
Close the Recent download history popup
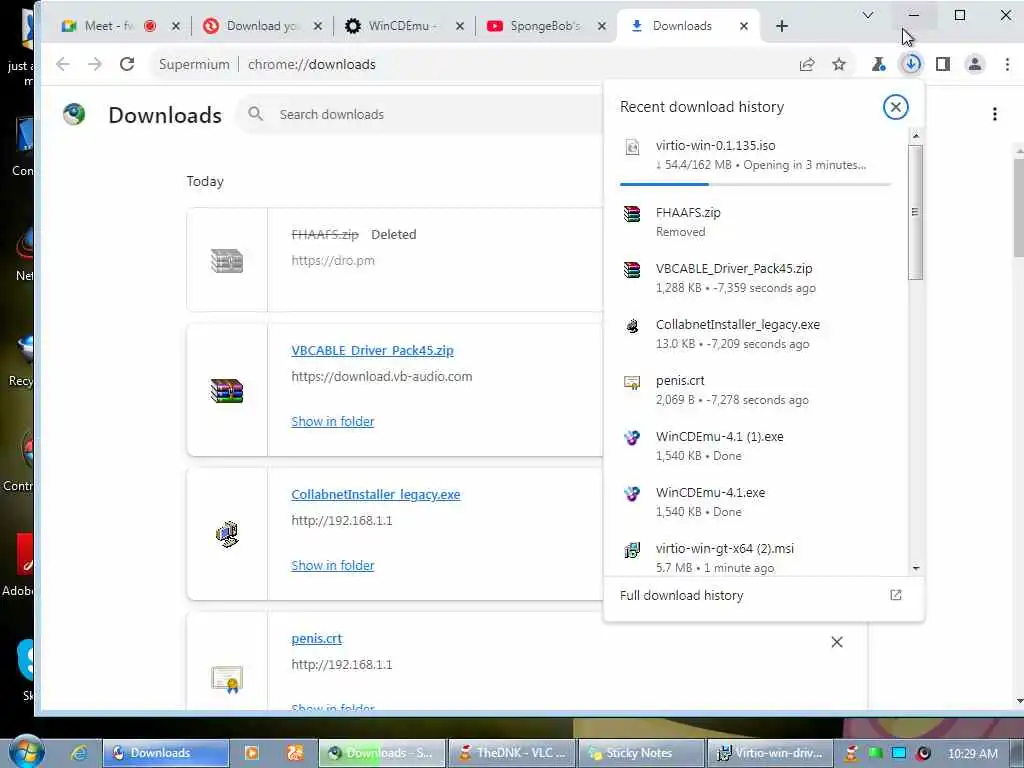coord(895,107)
